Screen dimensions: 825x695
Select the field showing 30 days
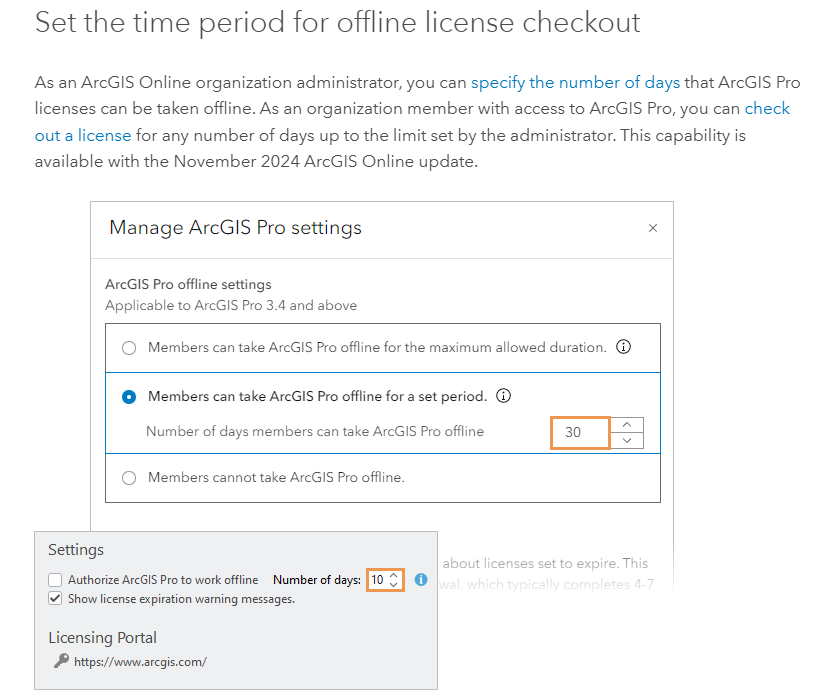(x=580, y=432)
